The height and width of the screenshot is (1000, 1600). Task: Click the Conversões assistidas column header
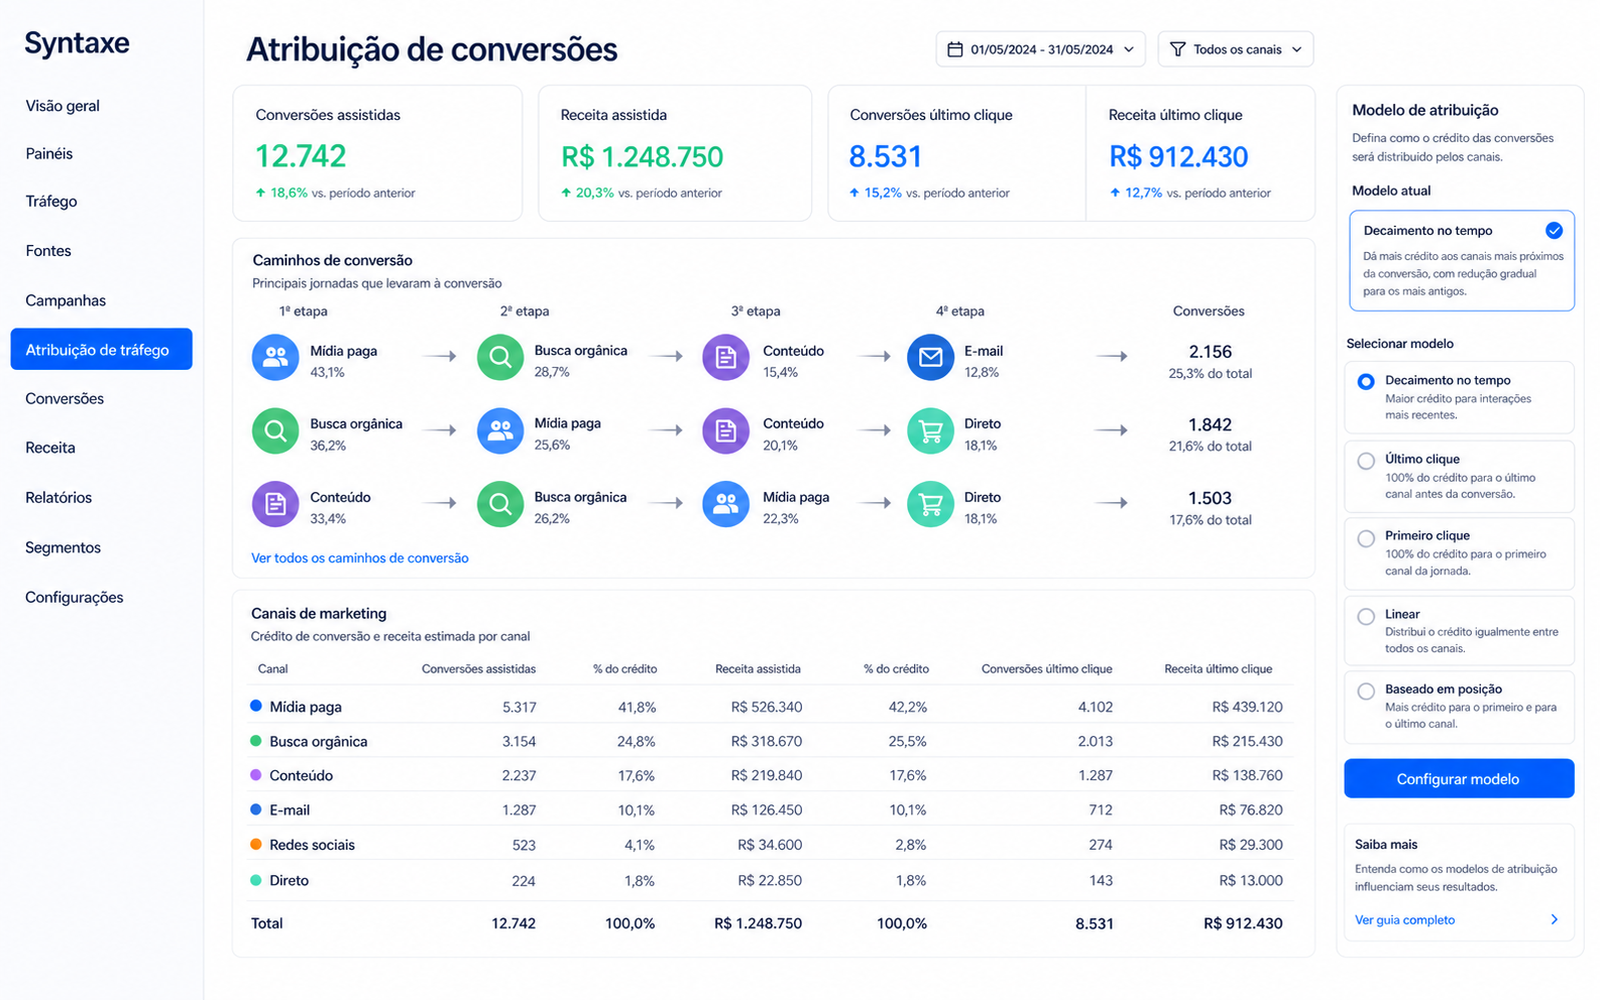tap(479, 669)
